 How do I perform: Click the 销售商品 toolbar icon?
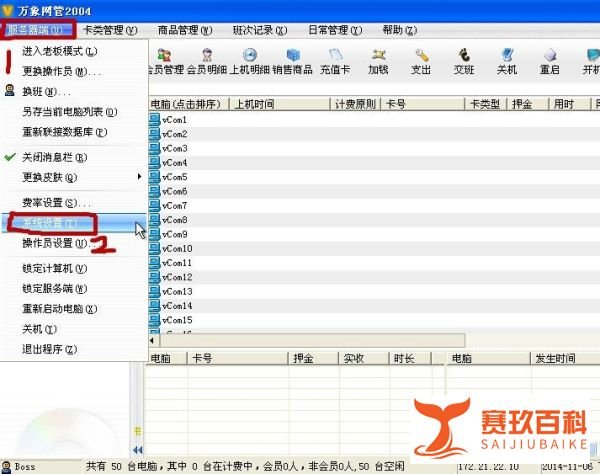click(293, 55)
